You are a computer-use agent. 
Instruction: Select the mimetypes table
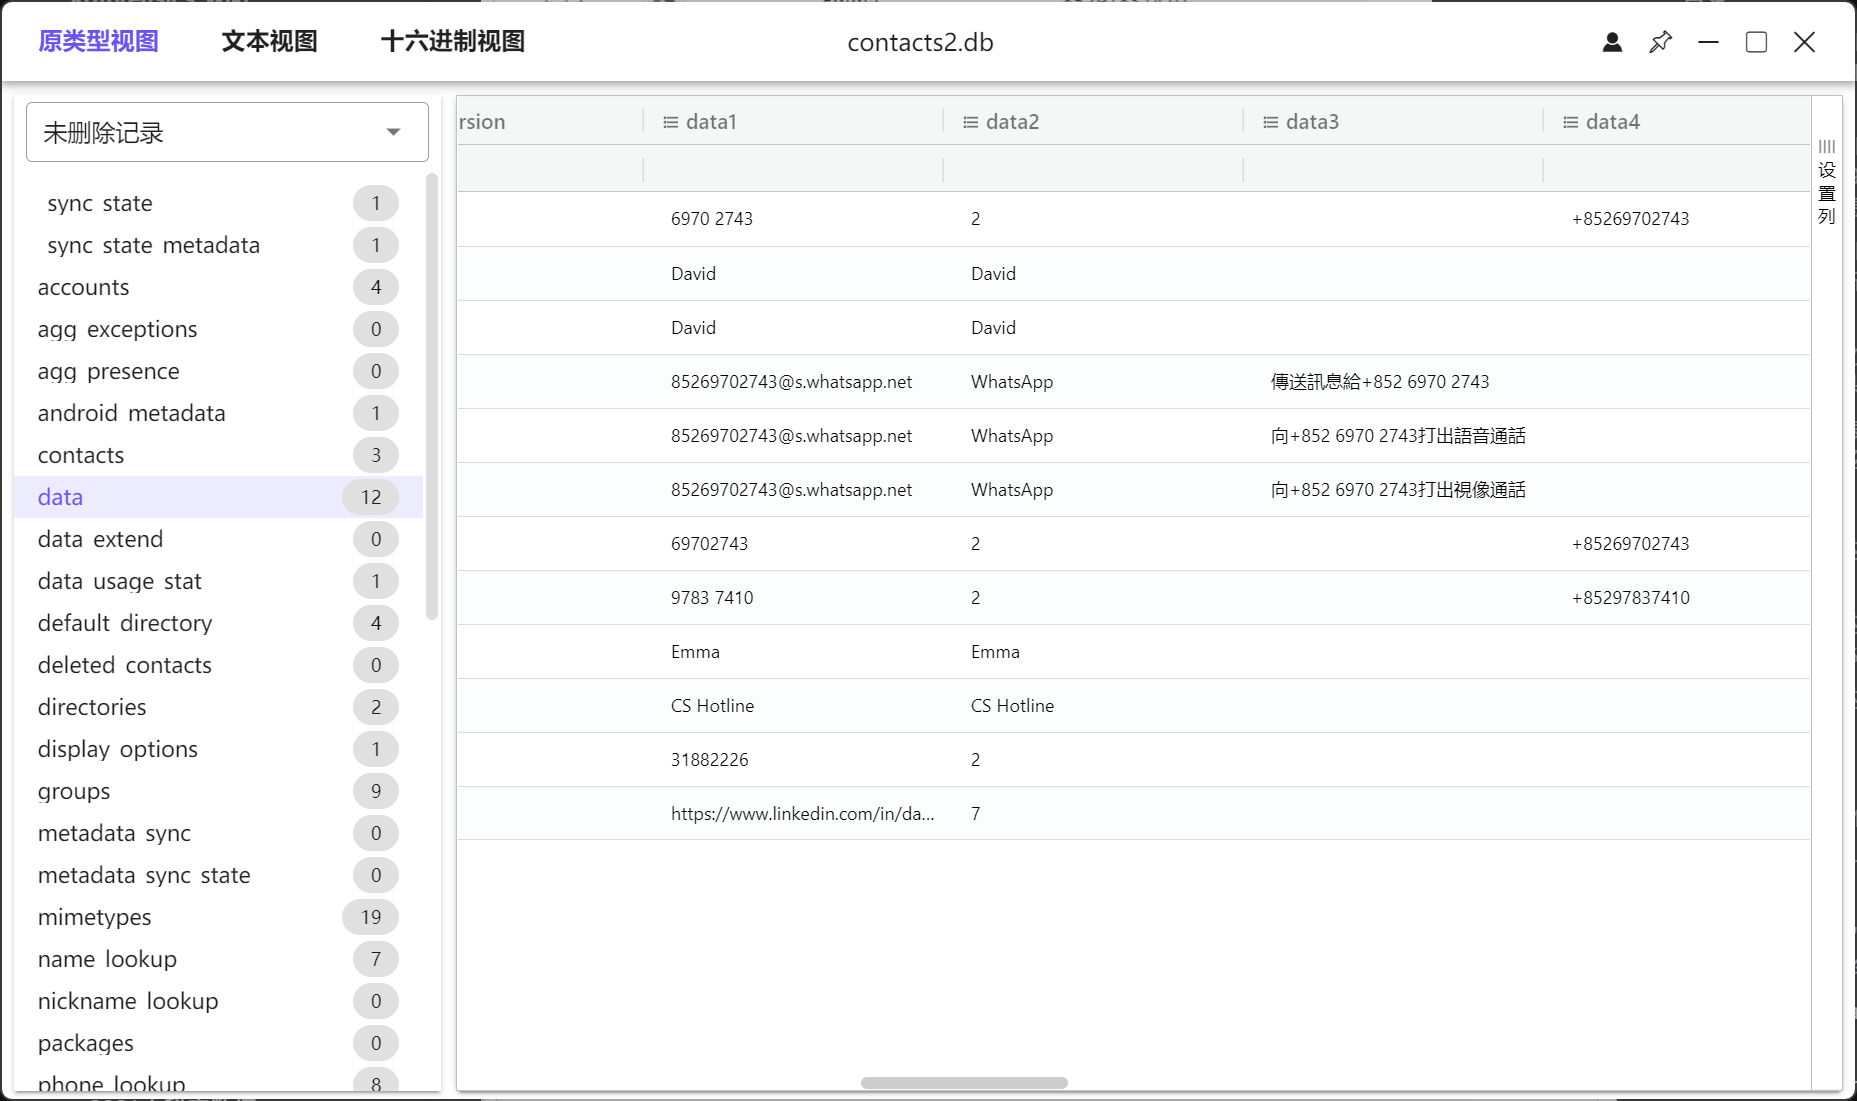click(95, 917)
